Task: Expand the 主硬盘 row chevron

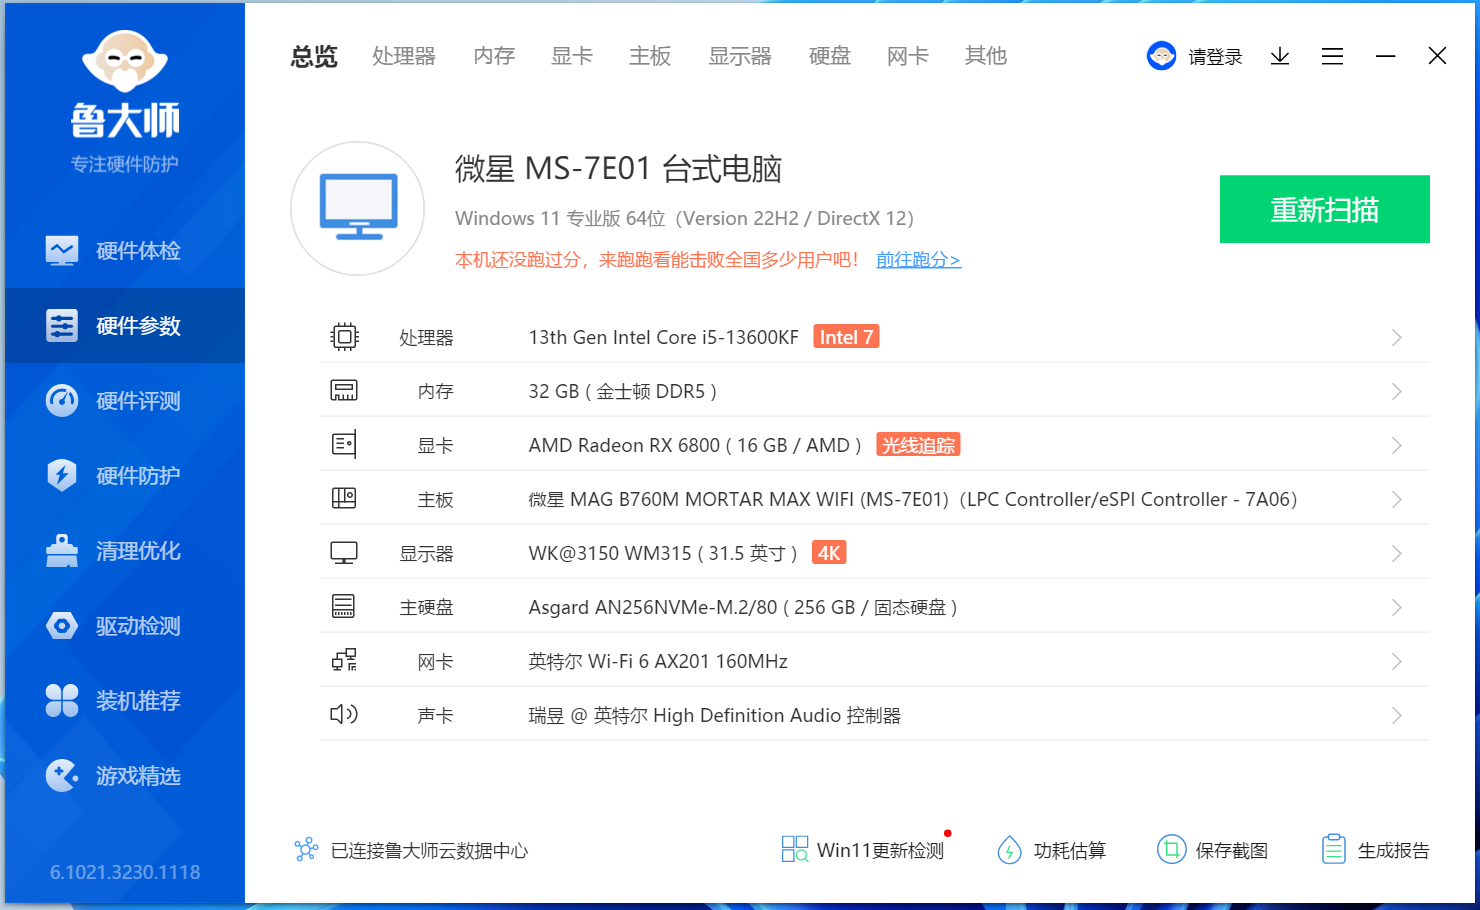Action: tap(1397, 608)
